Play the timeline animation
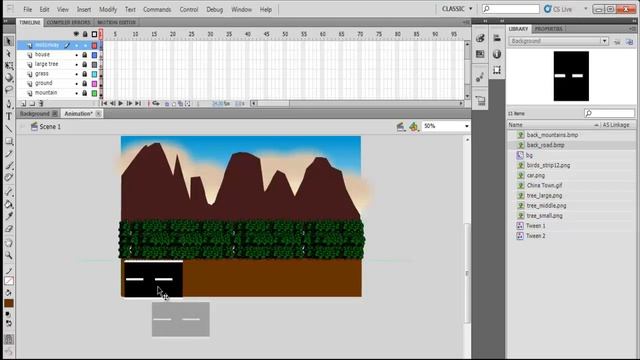 121,104
